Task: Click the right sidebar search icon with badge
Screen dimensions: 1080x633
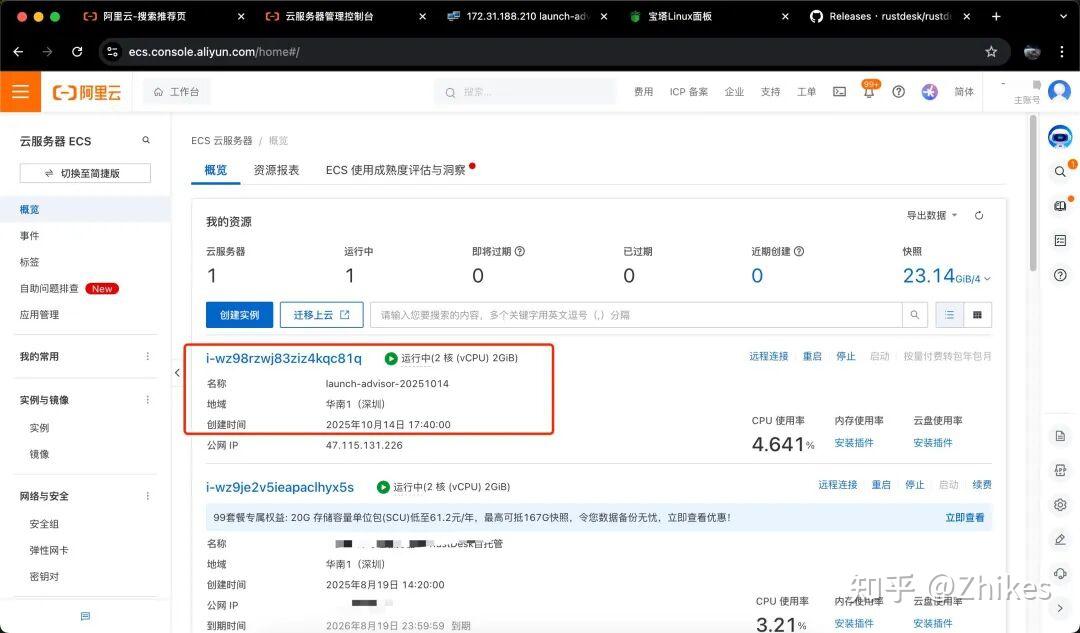Action: (1061, 170)
